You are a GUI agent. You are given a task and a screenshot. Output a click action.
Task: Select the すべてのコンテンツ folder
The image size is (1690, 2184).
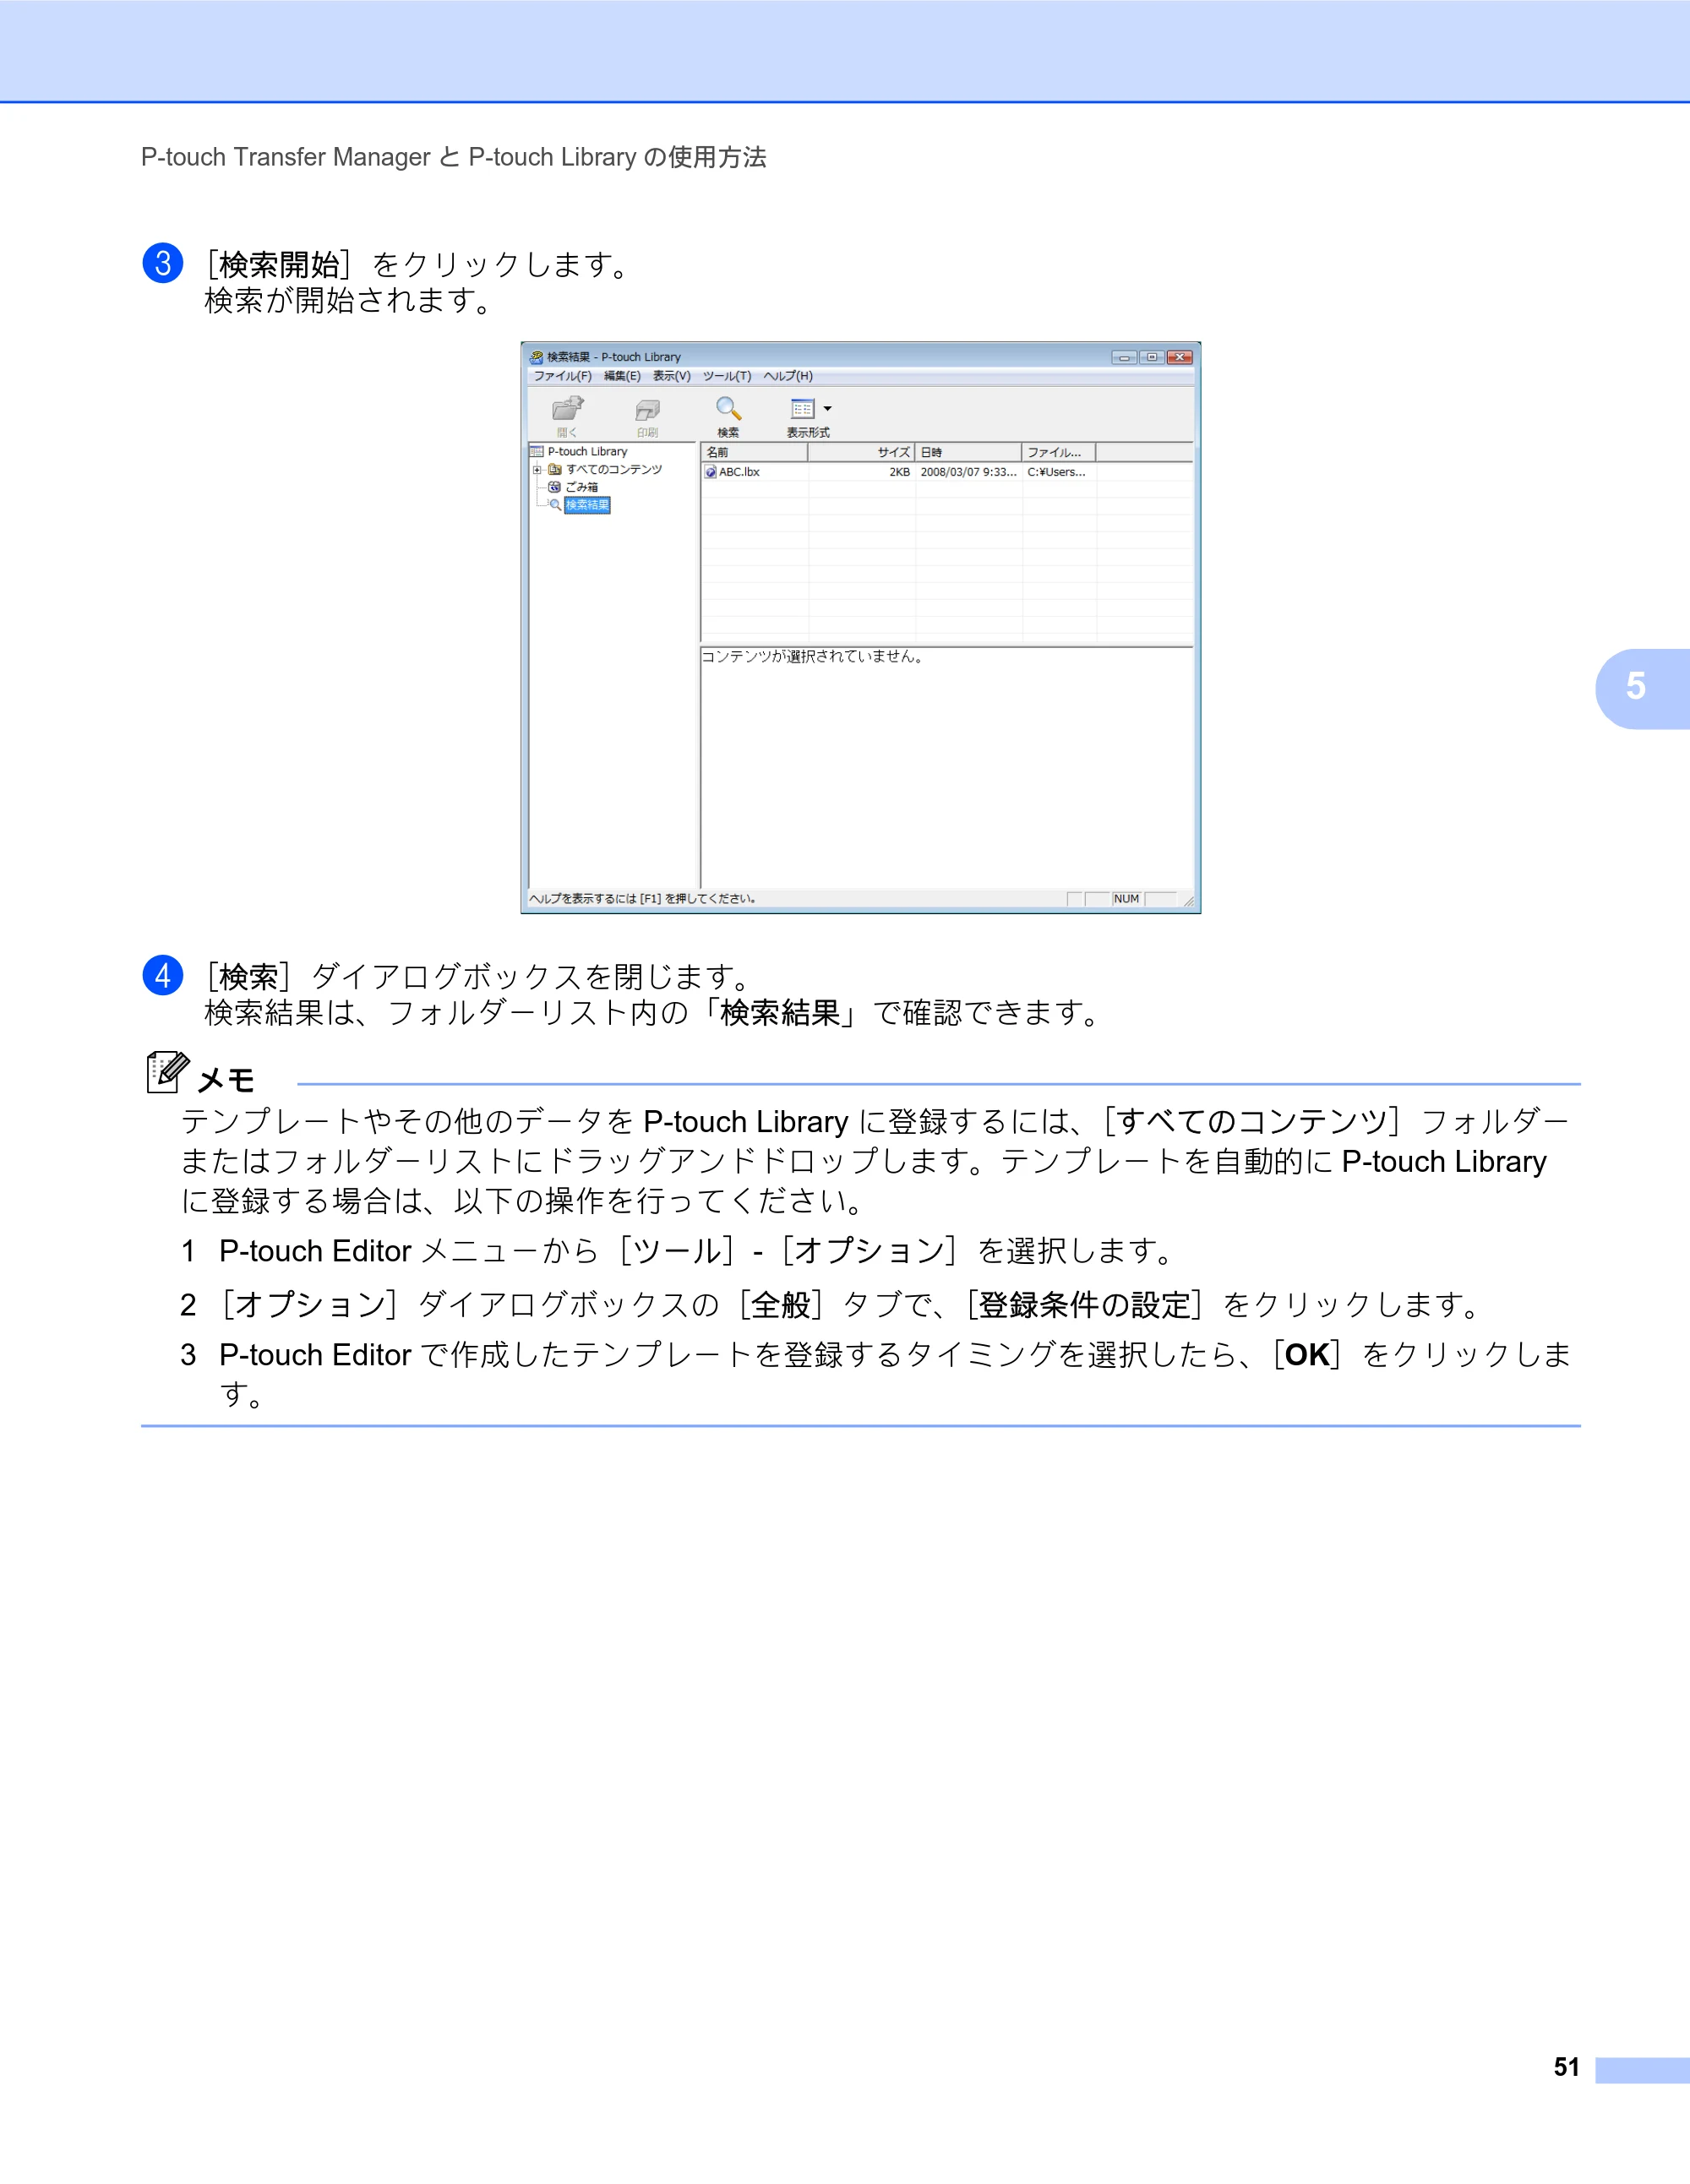pyautogui.click(x=614, y=470)
